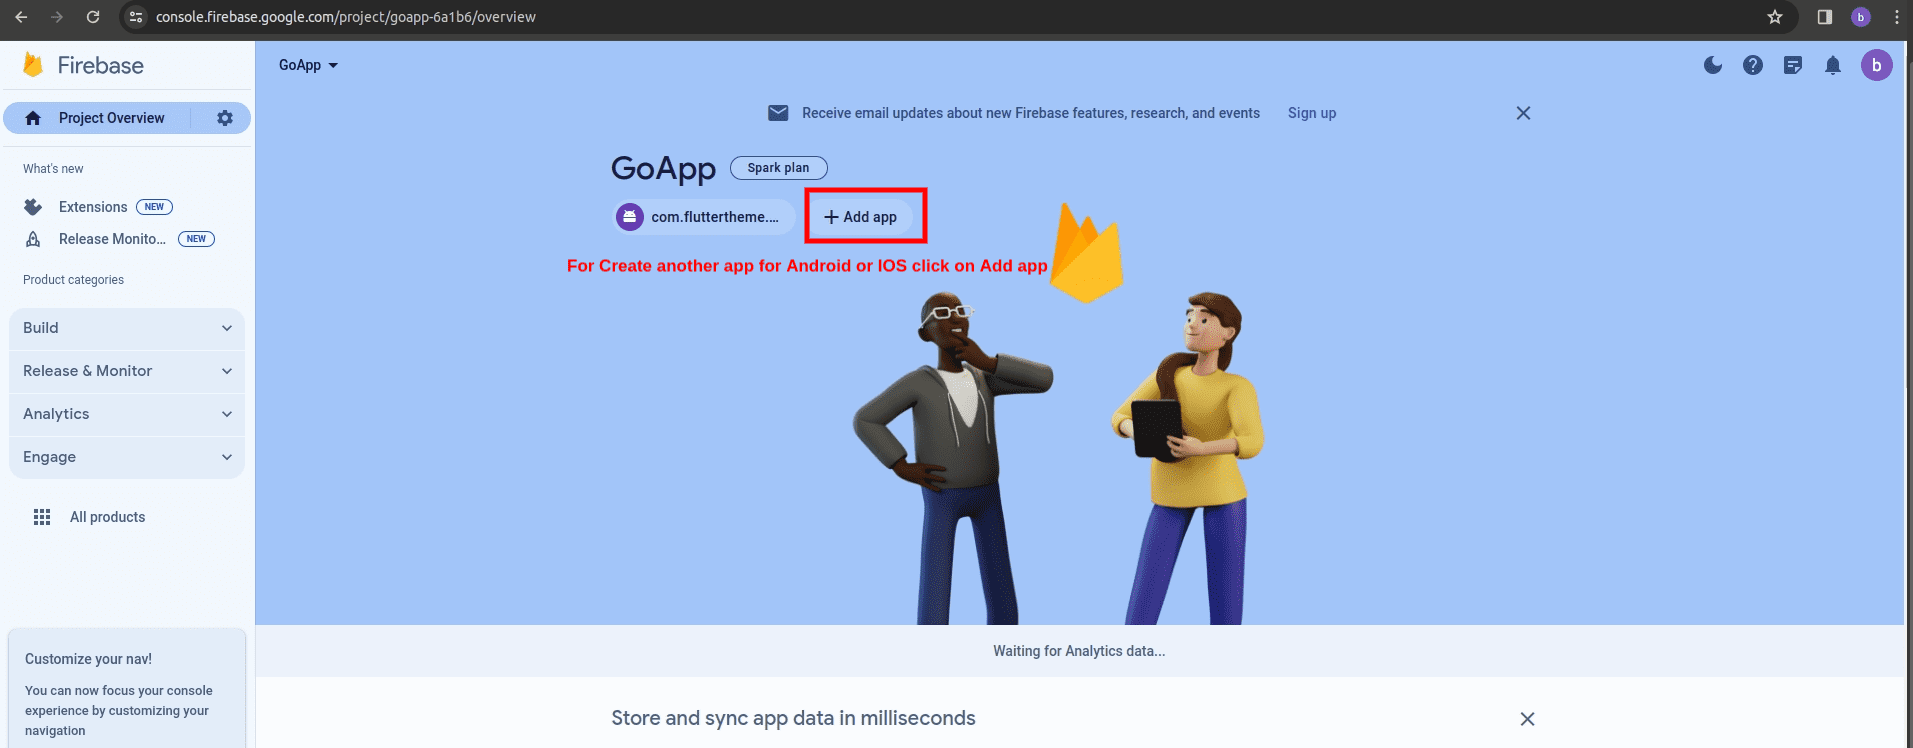Click the Sign up link
This screenshot has width=1913, height=748.
click(1311, 113)
